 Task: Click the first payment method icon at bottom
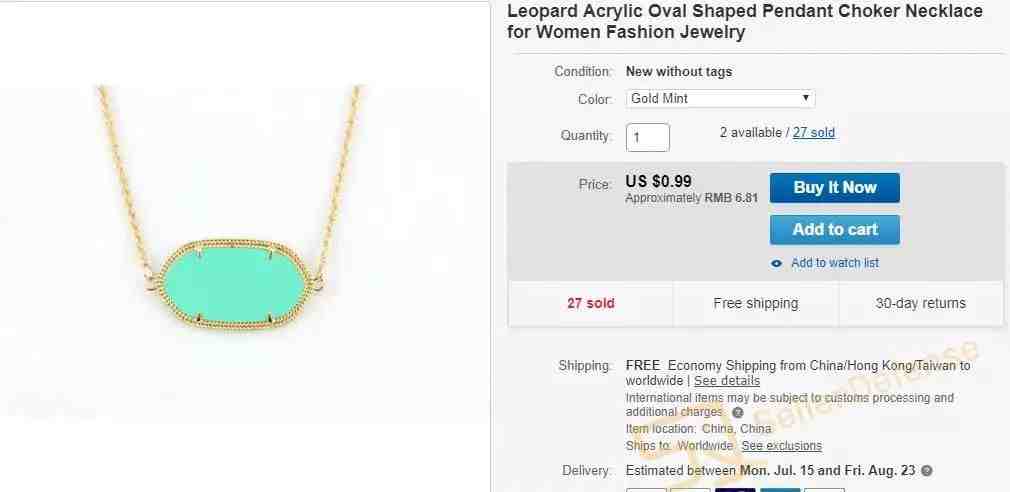646,490
